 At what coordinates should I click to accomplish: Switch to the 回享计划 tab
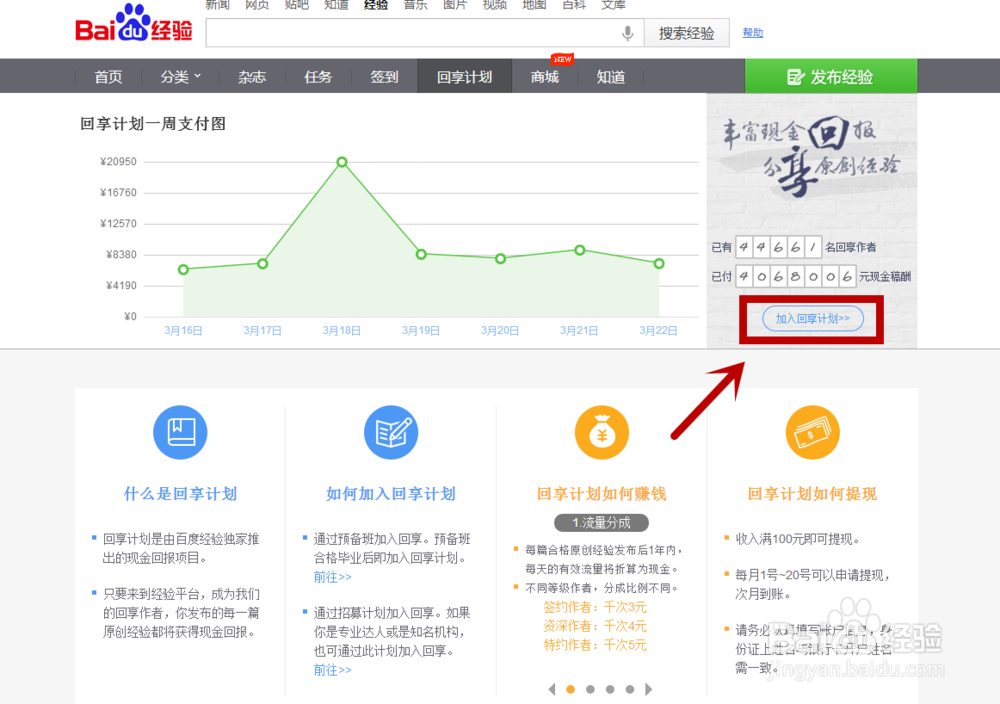coord(464,76)
